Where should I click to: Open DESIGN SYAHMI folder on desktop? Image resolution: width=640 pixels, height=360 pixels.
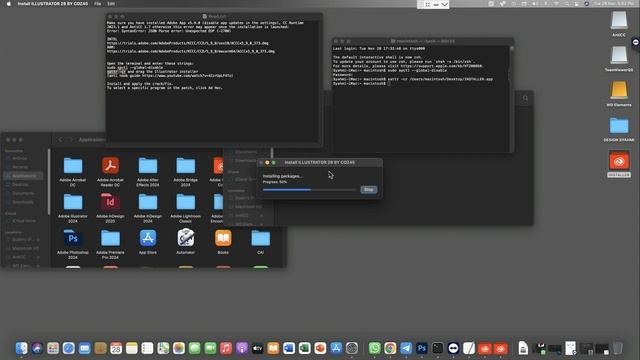point(619,129)
